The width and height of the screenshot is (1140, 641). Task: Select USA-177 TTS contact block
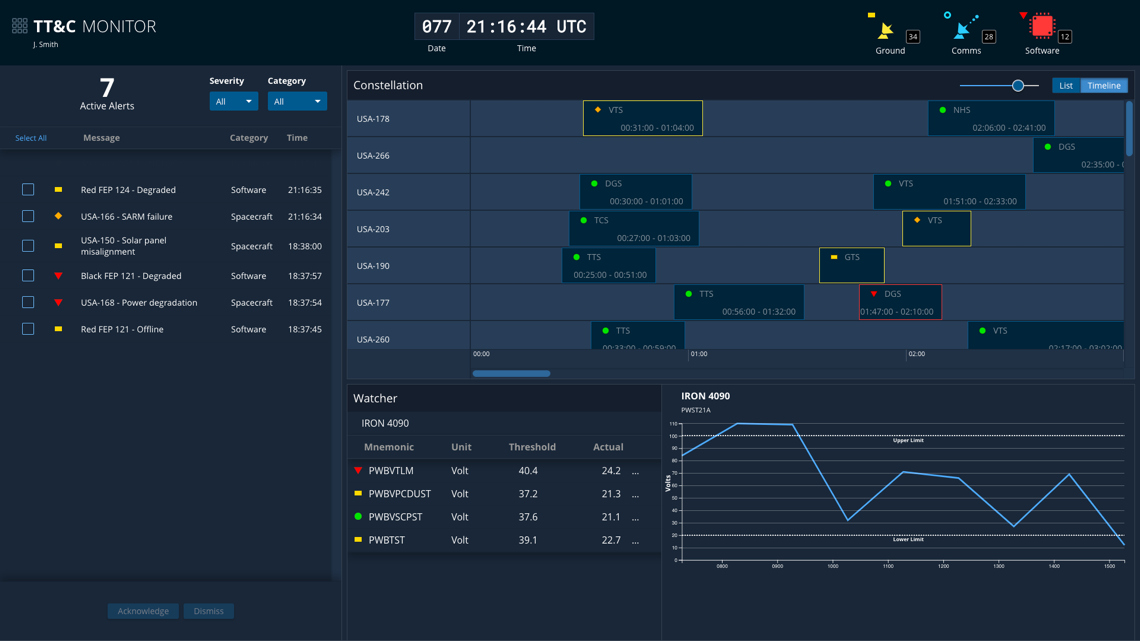[739, 302]
